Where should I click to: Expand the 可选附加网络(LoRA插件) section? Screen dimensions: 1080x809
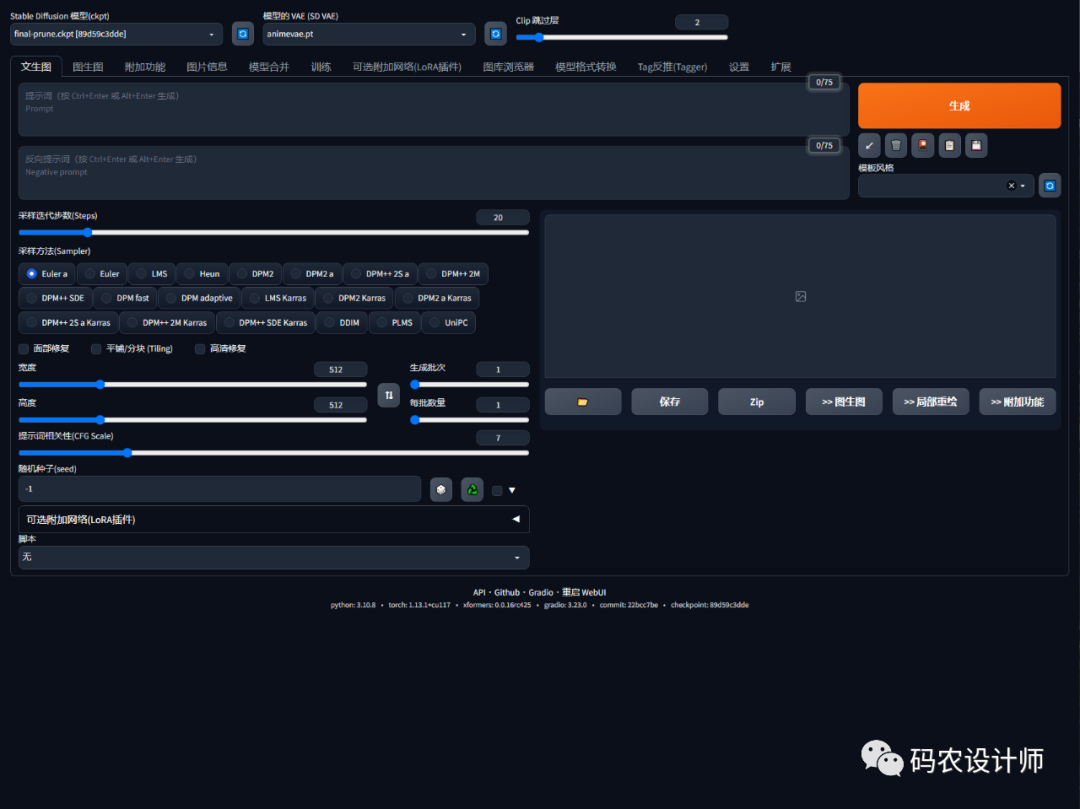[273, 519]
